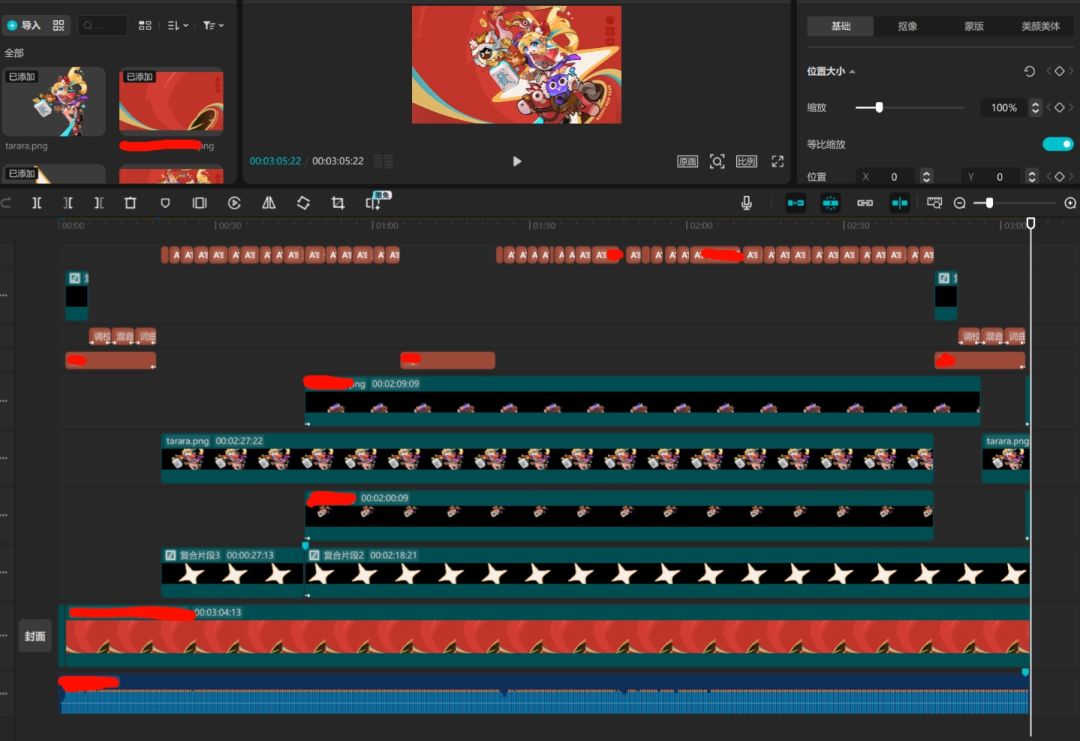Switch to the 抠像 tab
This screenshot has width=1080, height=741.
(907, 26)
